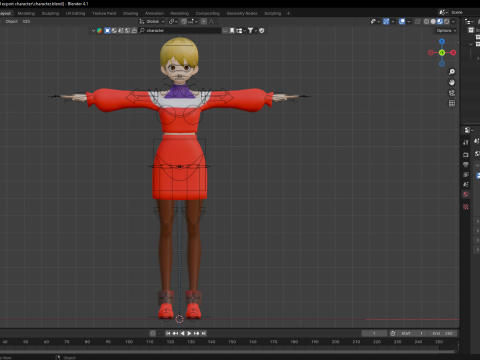Open the pivot point dropdown
This screenshot has width=480, height=360.
tap(173, 21)
